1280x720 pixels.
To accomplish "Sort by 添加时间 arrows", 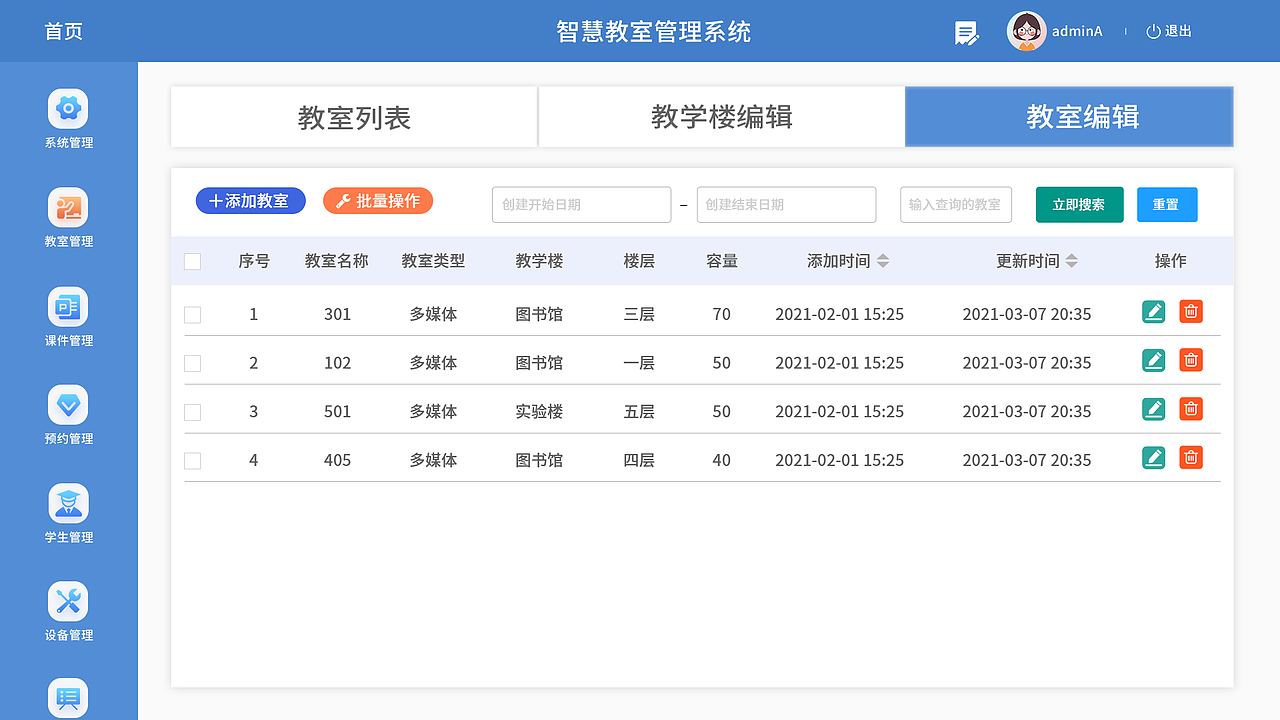I will pos(883,261).
